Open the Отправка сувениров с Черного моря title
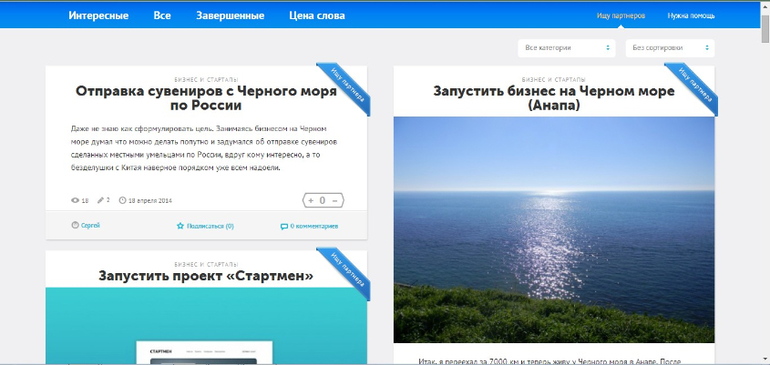Image resolution: width=770 pixels, height=365 pixels. 206,98
